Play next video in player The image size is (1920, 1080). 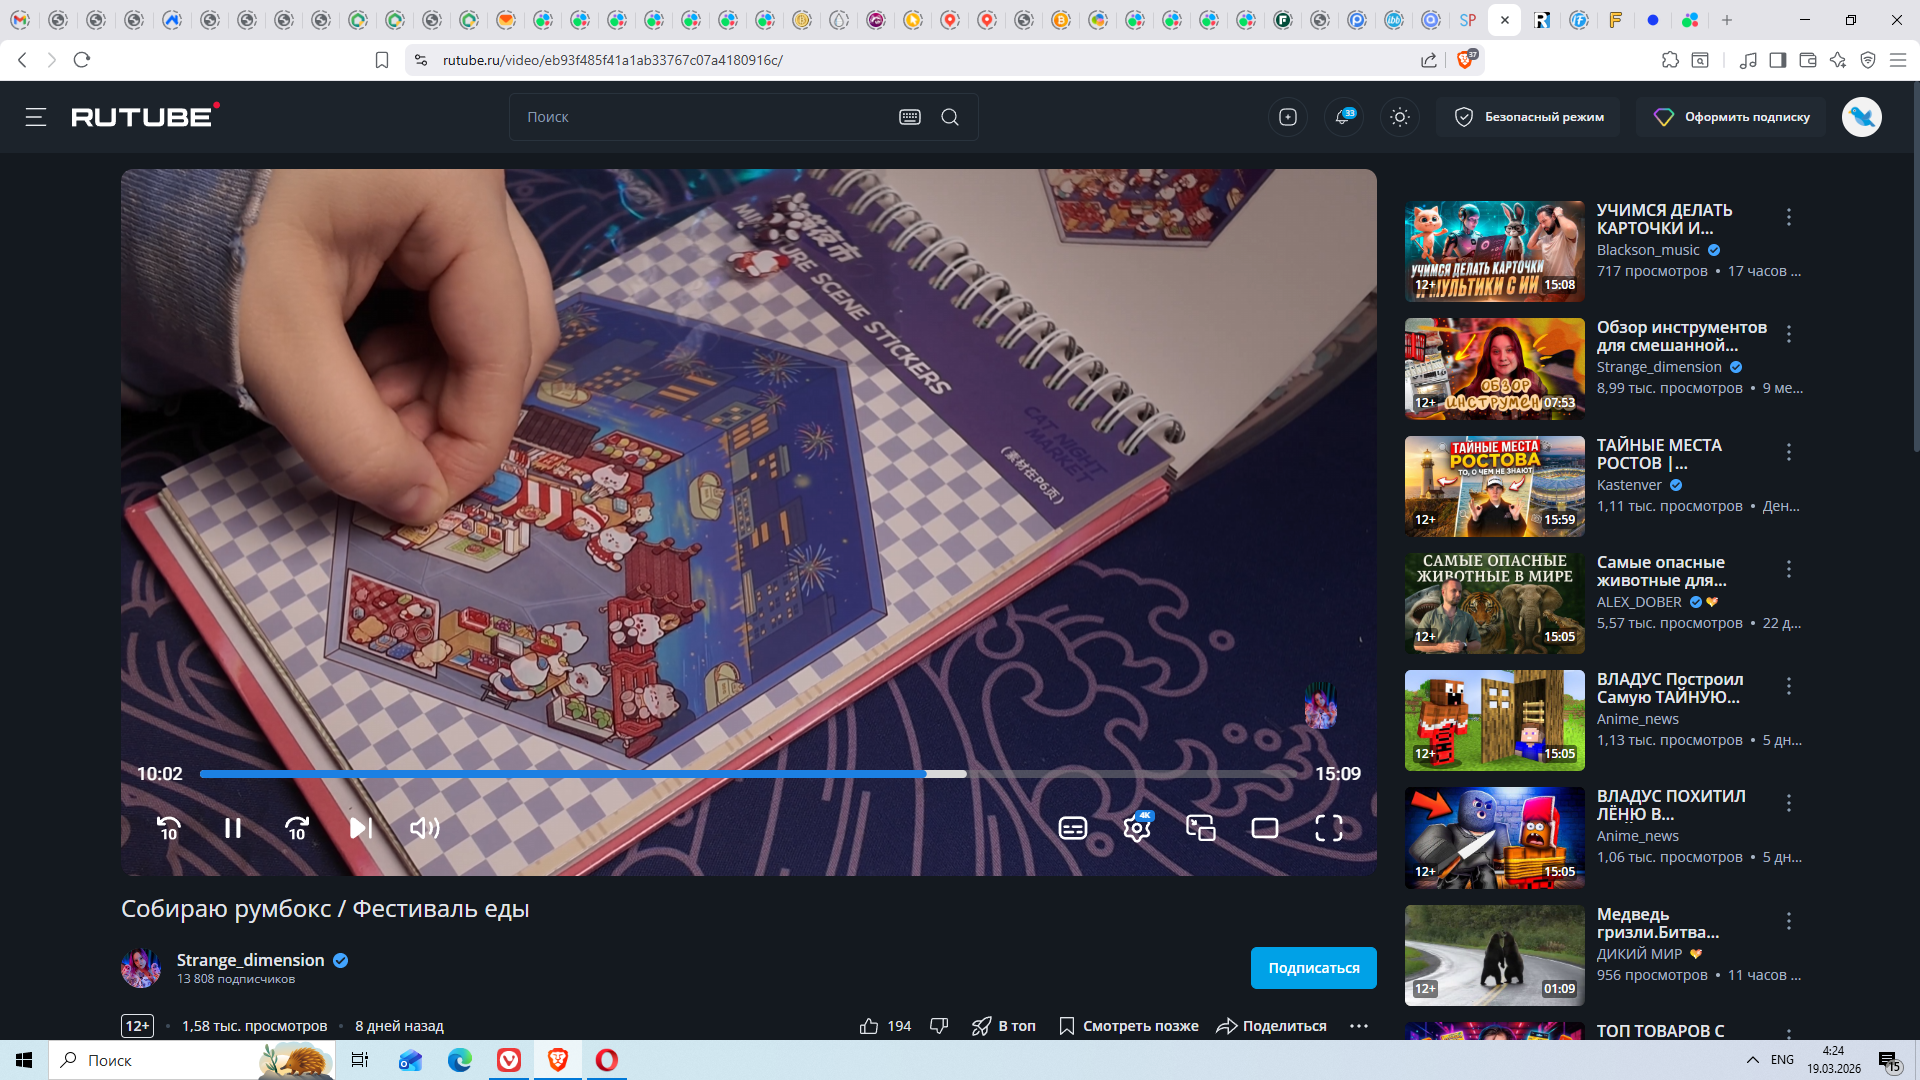360,828
